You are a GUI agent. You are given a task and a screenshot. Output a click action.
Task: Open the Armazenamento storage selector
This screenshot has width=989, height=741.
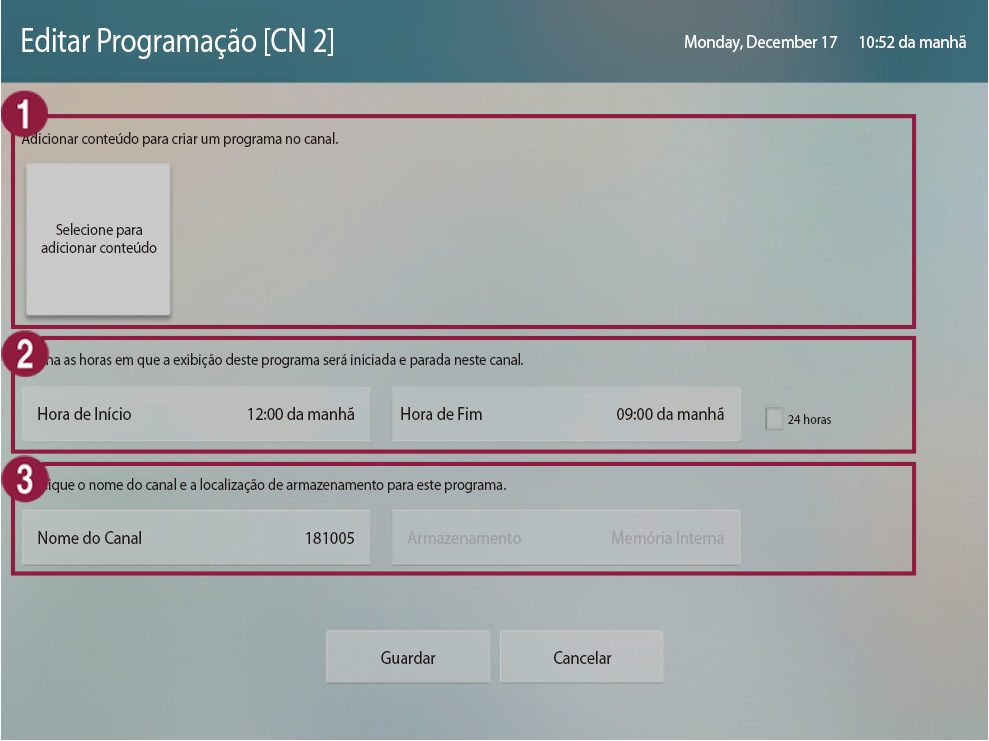point(566,538)
